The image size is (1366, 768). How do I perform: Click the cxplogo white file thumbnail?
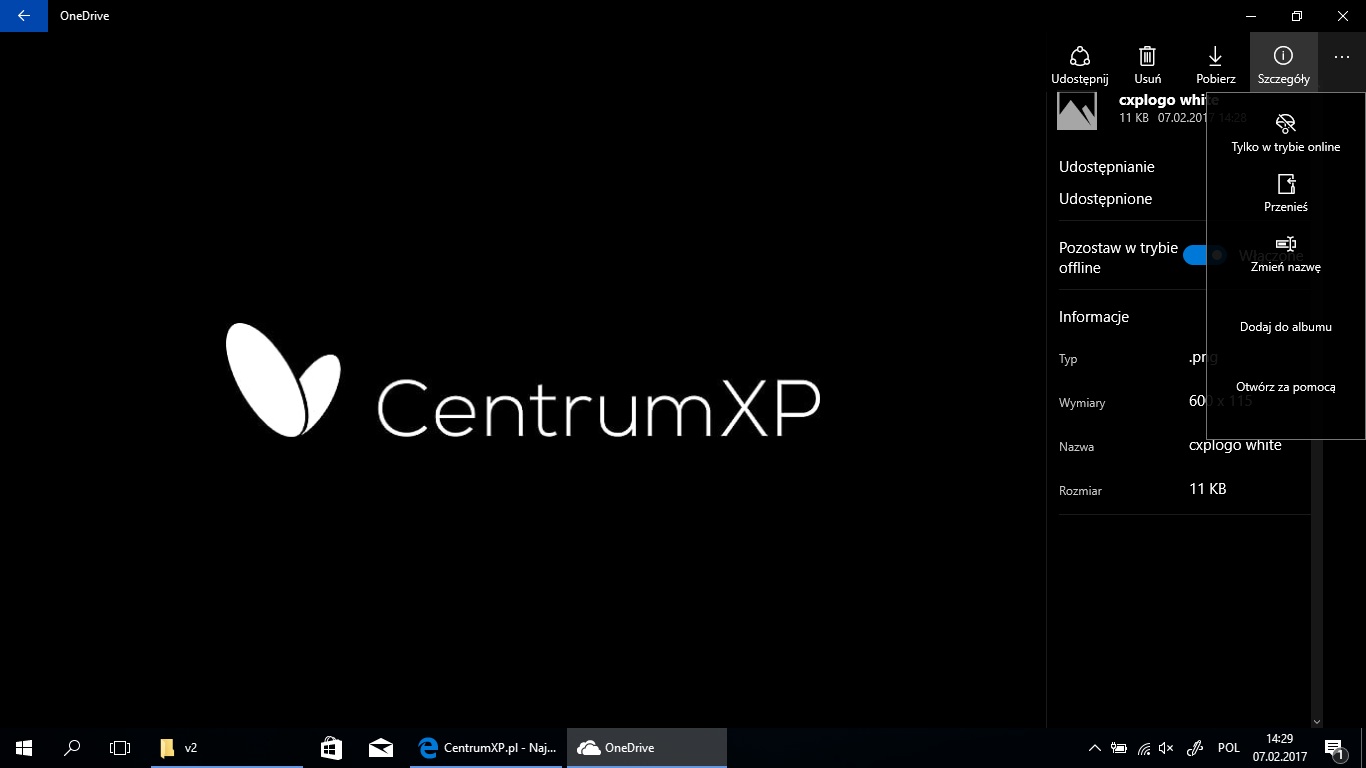click(x=1077, y=110)
